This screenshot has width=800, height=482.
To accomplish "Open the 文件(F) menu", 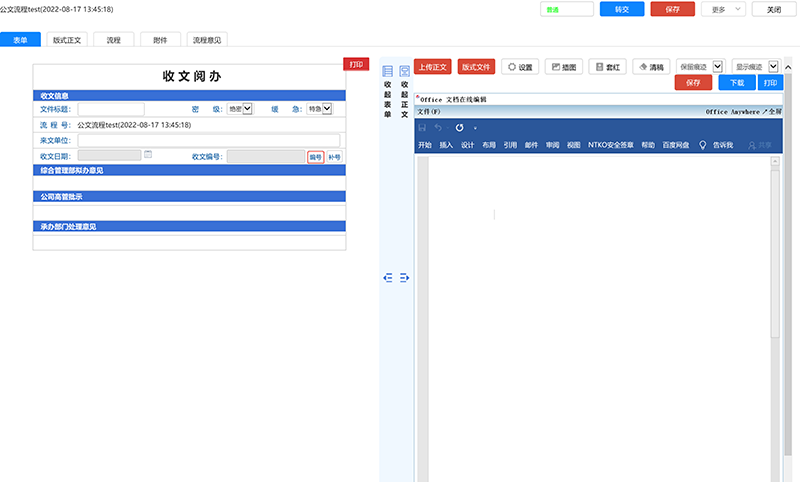I will click(x=429, y=112).
